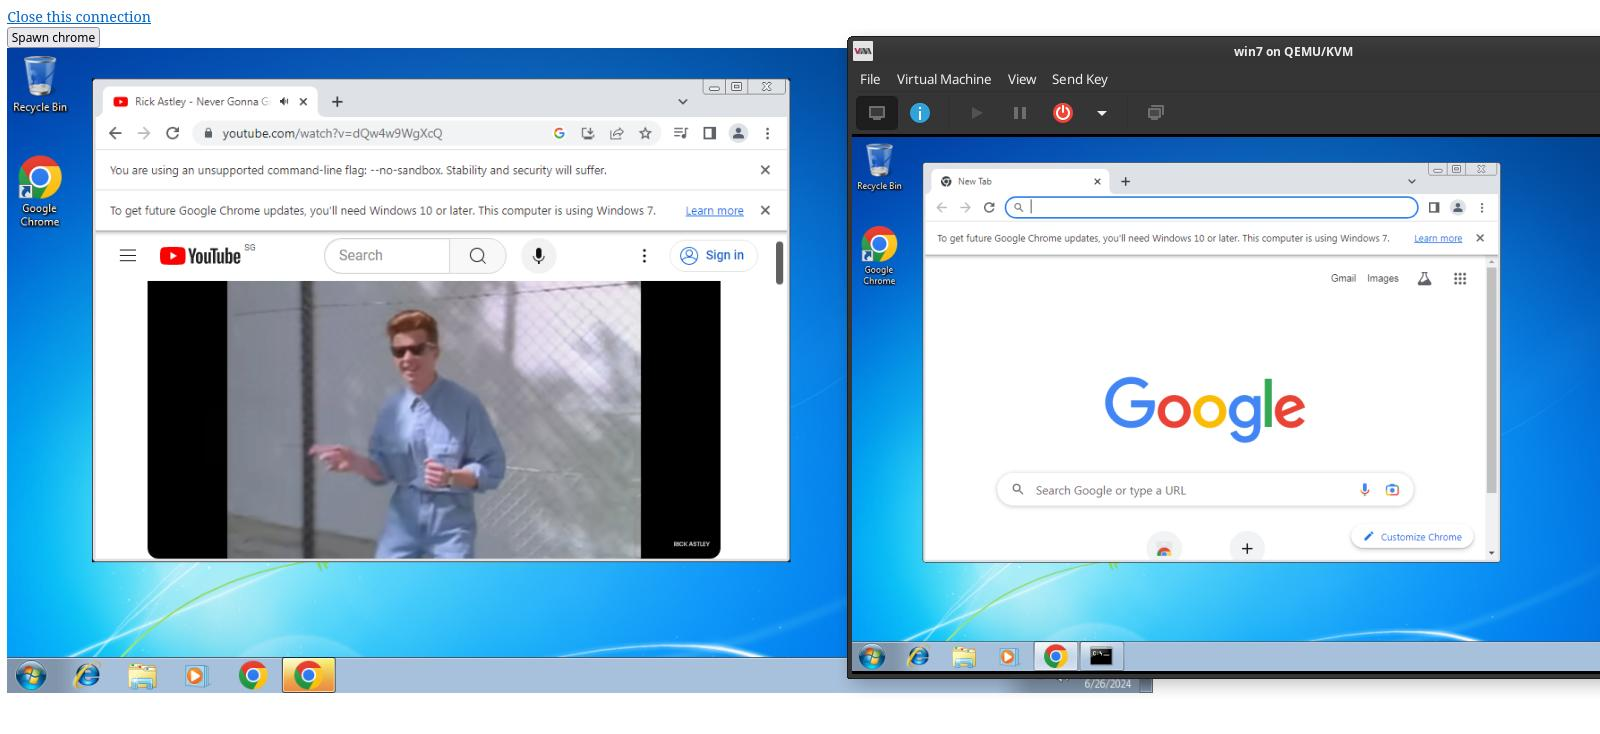
Task: Open a new tab in VM Chrome window
Action: (x=1125, y=181)
